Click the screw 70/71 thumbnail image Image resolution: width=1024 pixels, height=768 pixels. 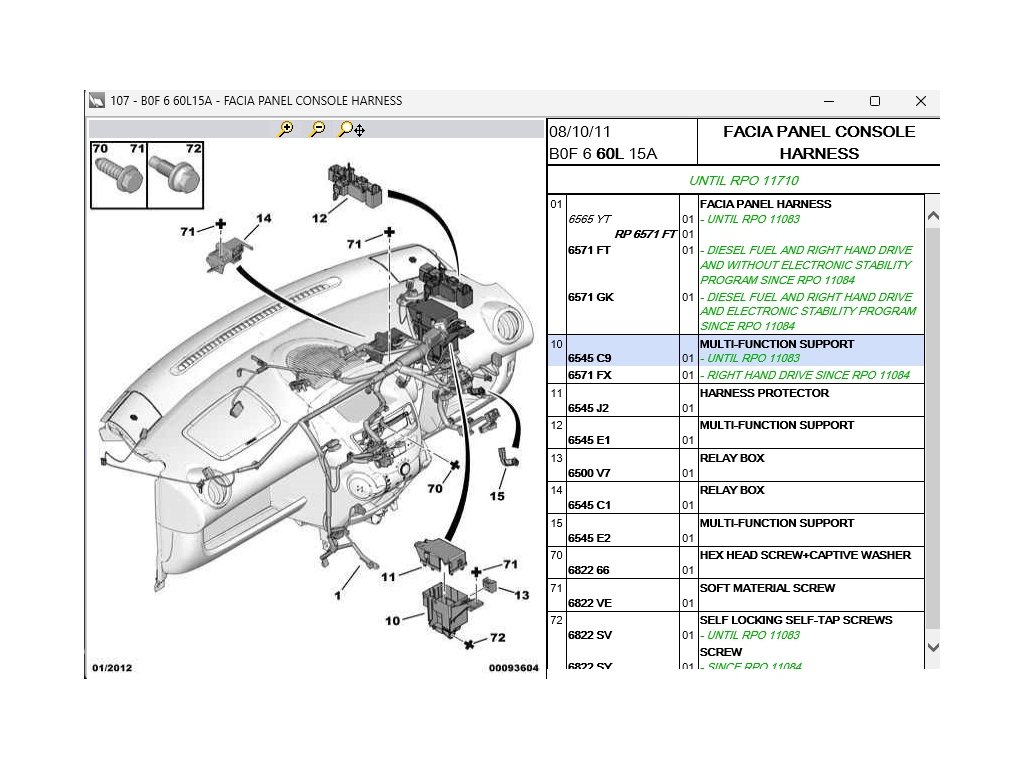118,174
